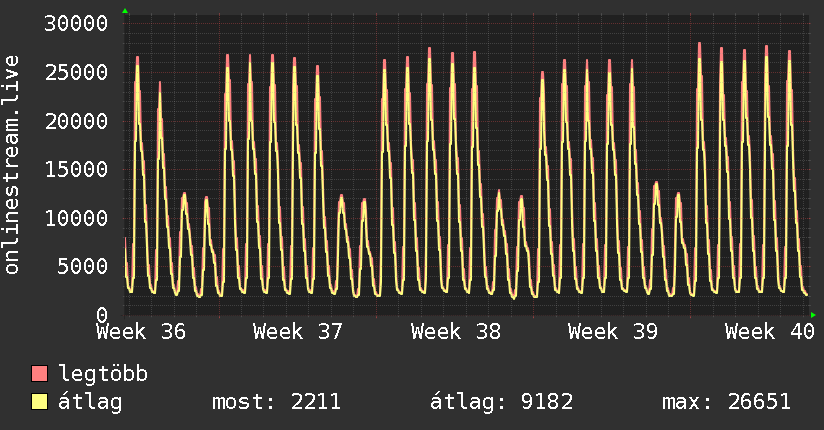824x430 pixels.
Task: Click the Week 39 axis label
Action: point(613,332)
